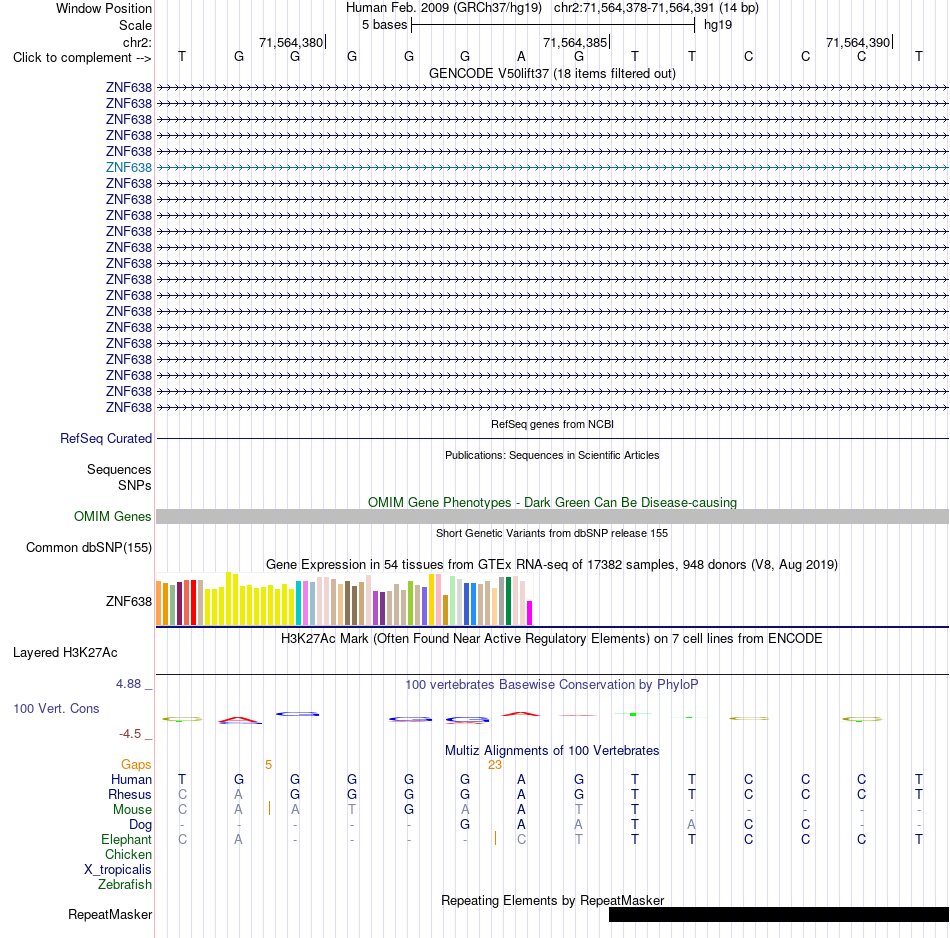This screenshot has width=950, height=938.
Task: Click 'Publications: Sequences in Scientific Articles' title
Action: point(552,455)
